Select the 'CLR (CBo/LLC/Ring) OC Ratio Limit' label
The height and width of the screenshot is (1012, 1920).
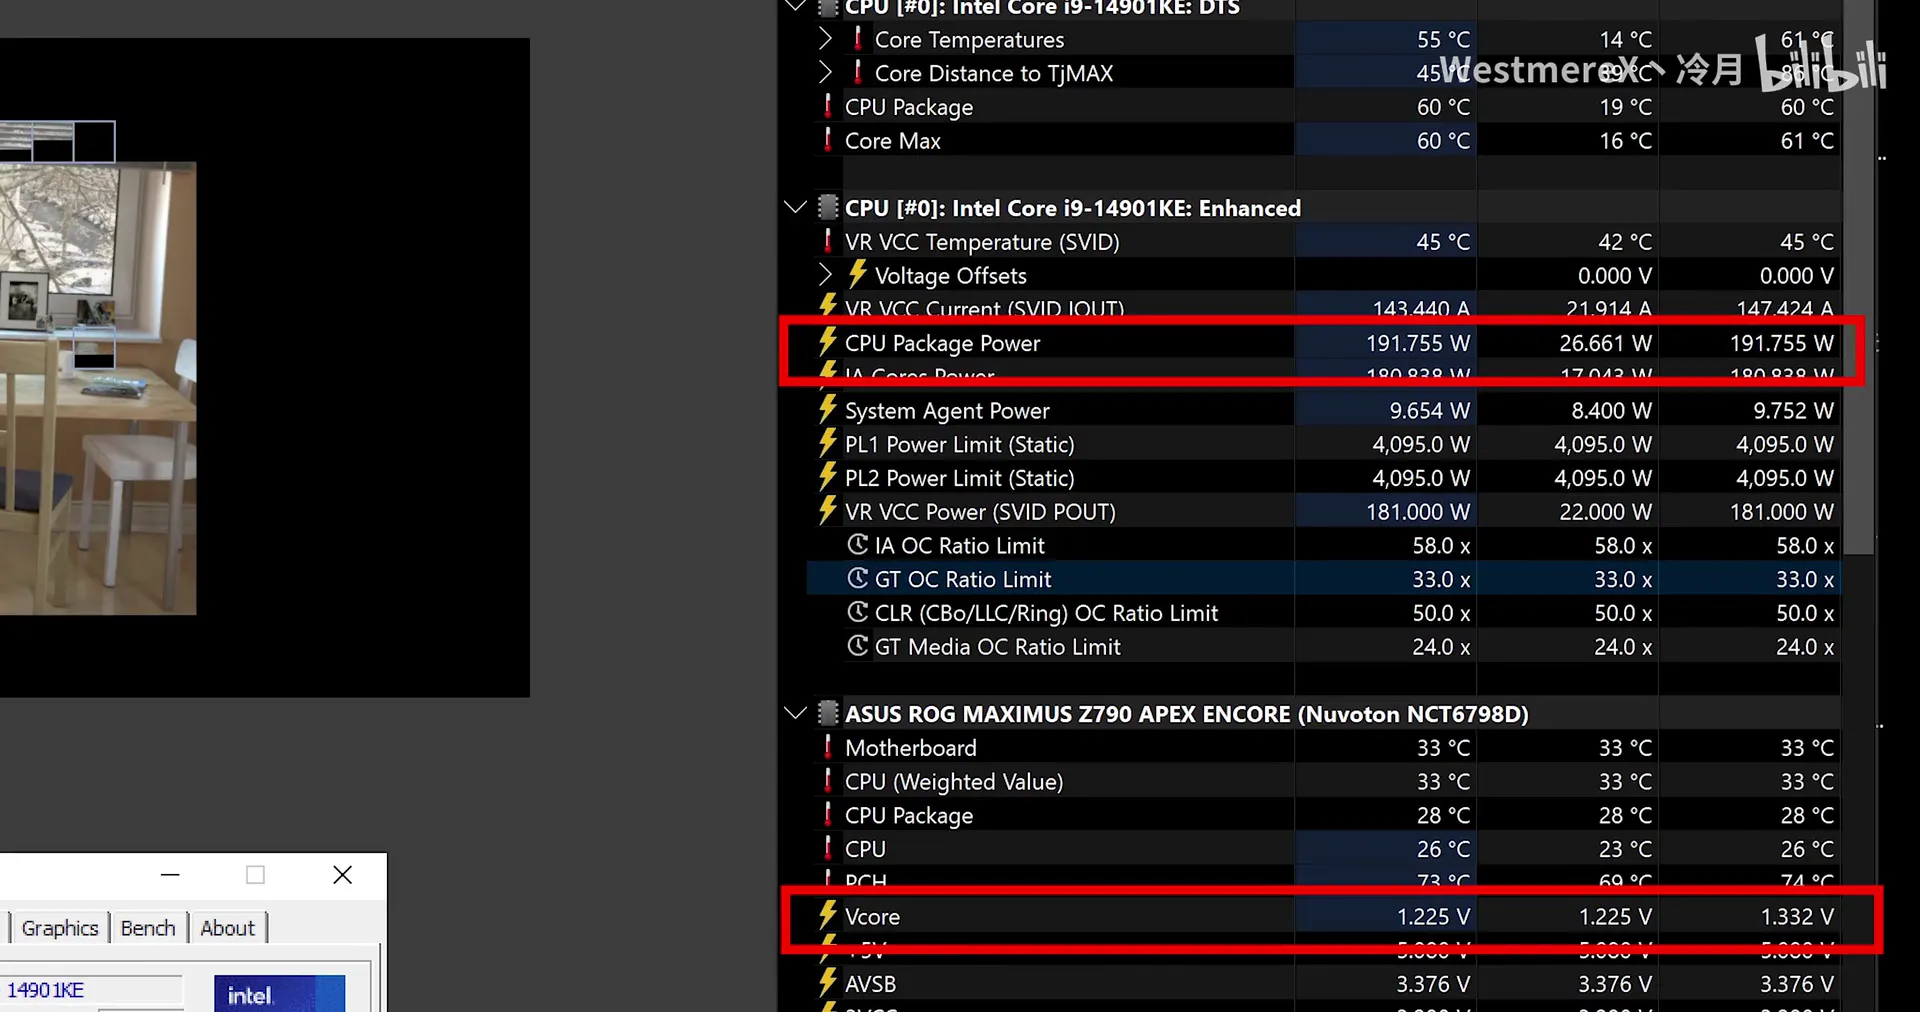click(x=1047, y=613)
